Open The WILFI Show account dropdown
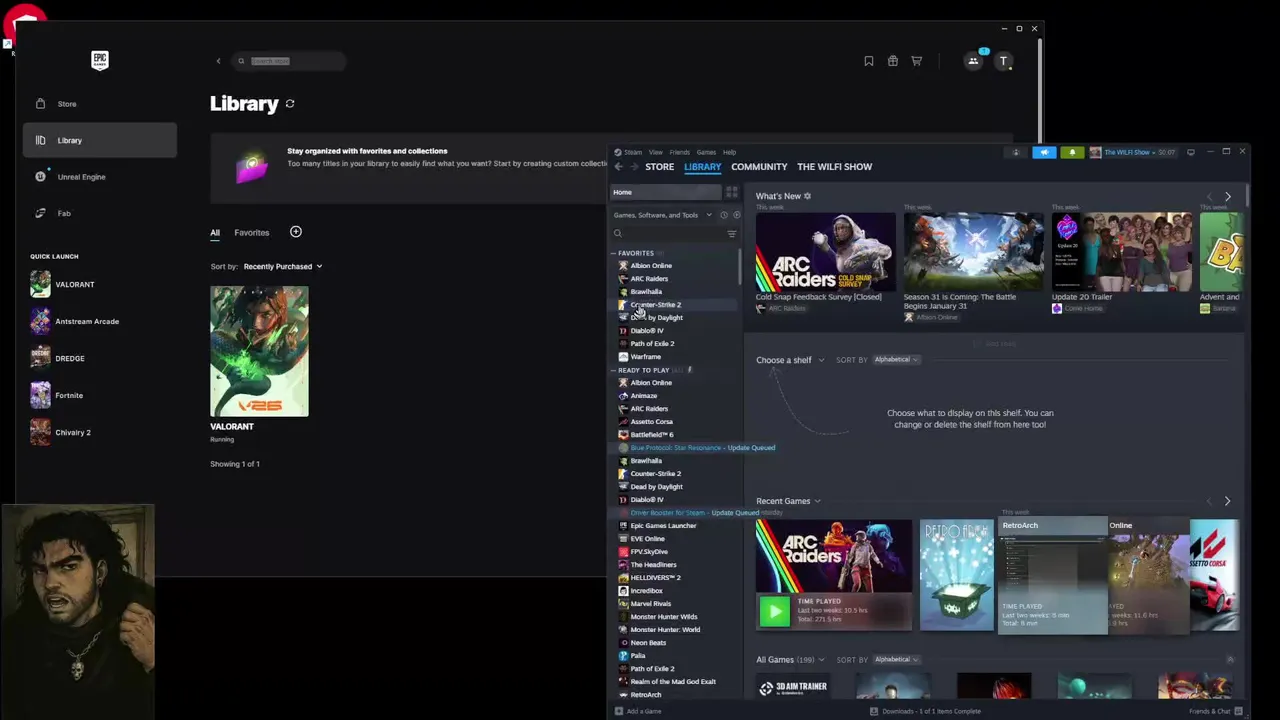The image size is (1280, 720). tap(1134, 152)
